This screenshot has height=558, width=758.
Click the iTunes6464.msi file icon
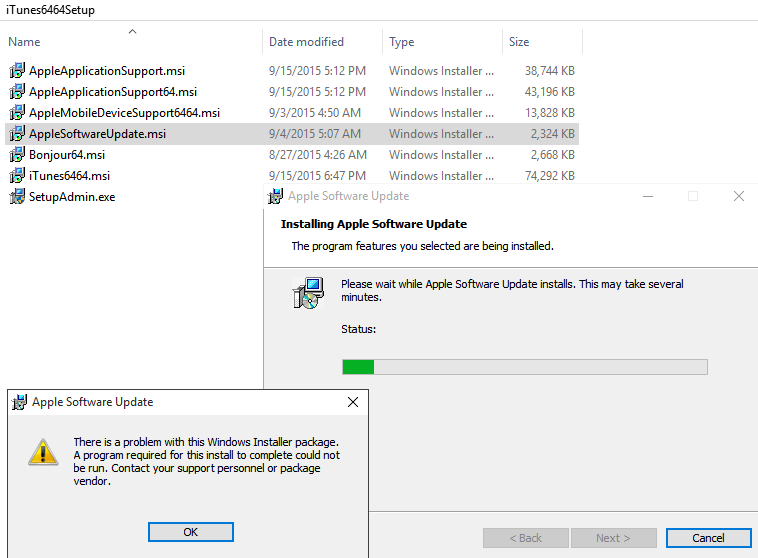[x=17, y=176]
